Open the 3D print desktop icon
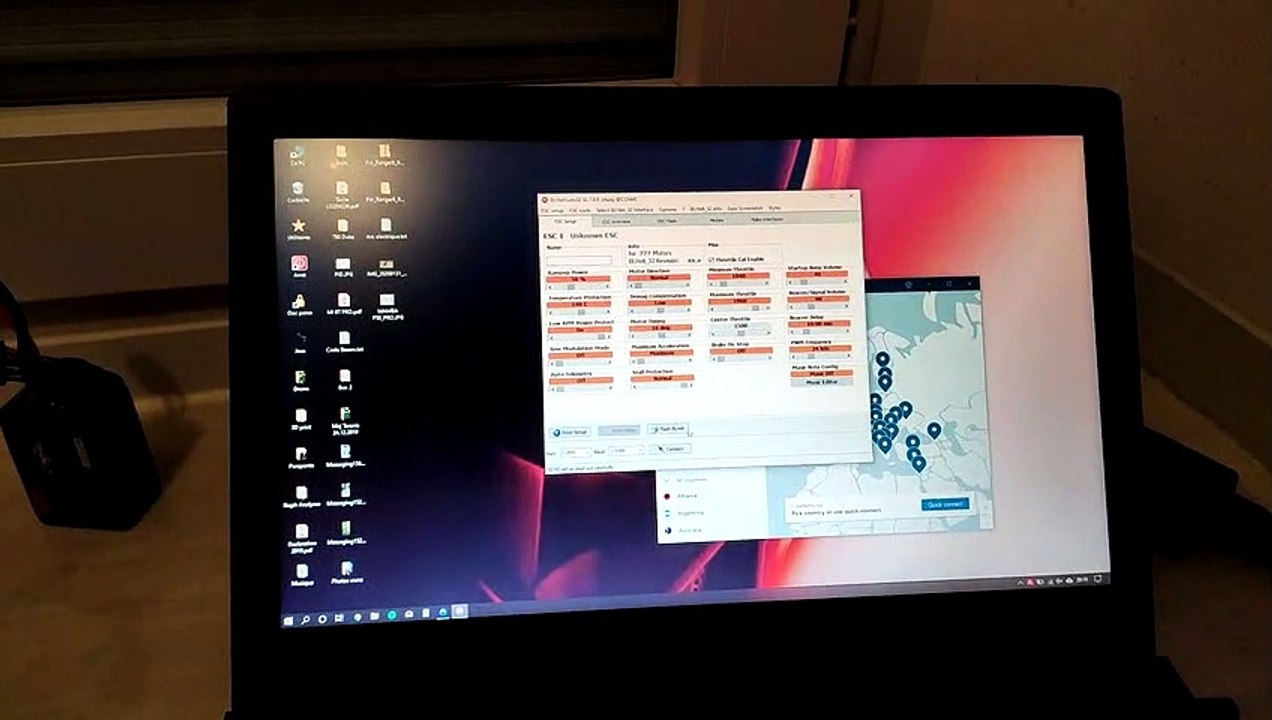Screen dimensions: 1272x720 pos(300,420)
